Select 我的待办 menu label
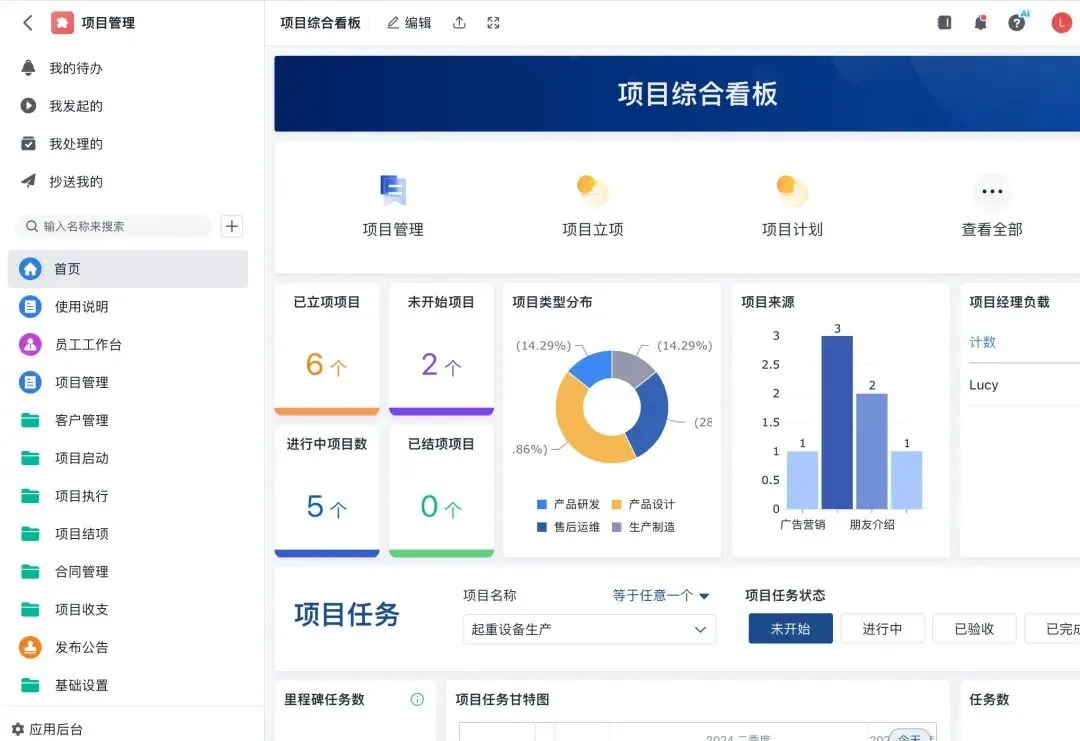The height and width of the screenshot is (741, 1080). point(76,67)
